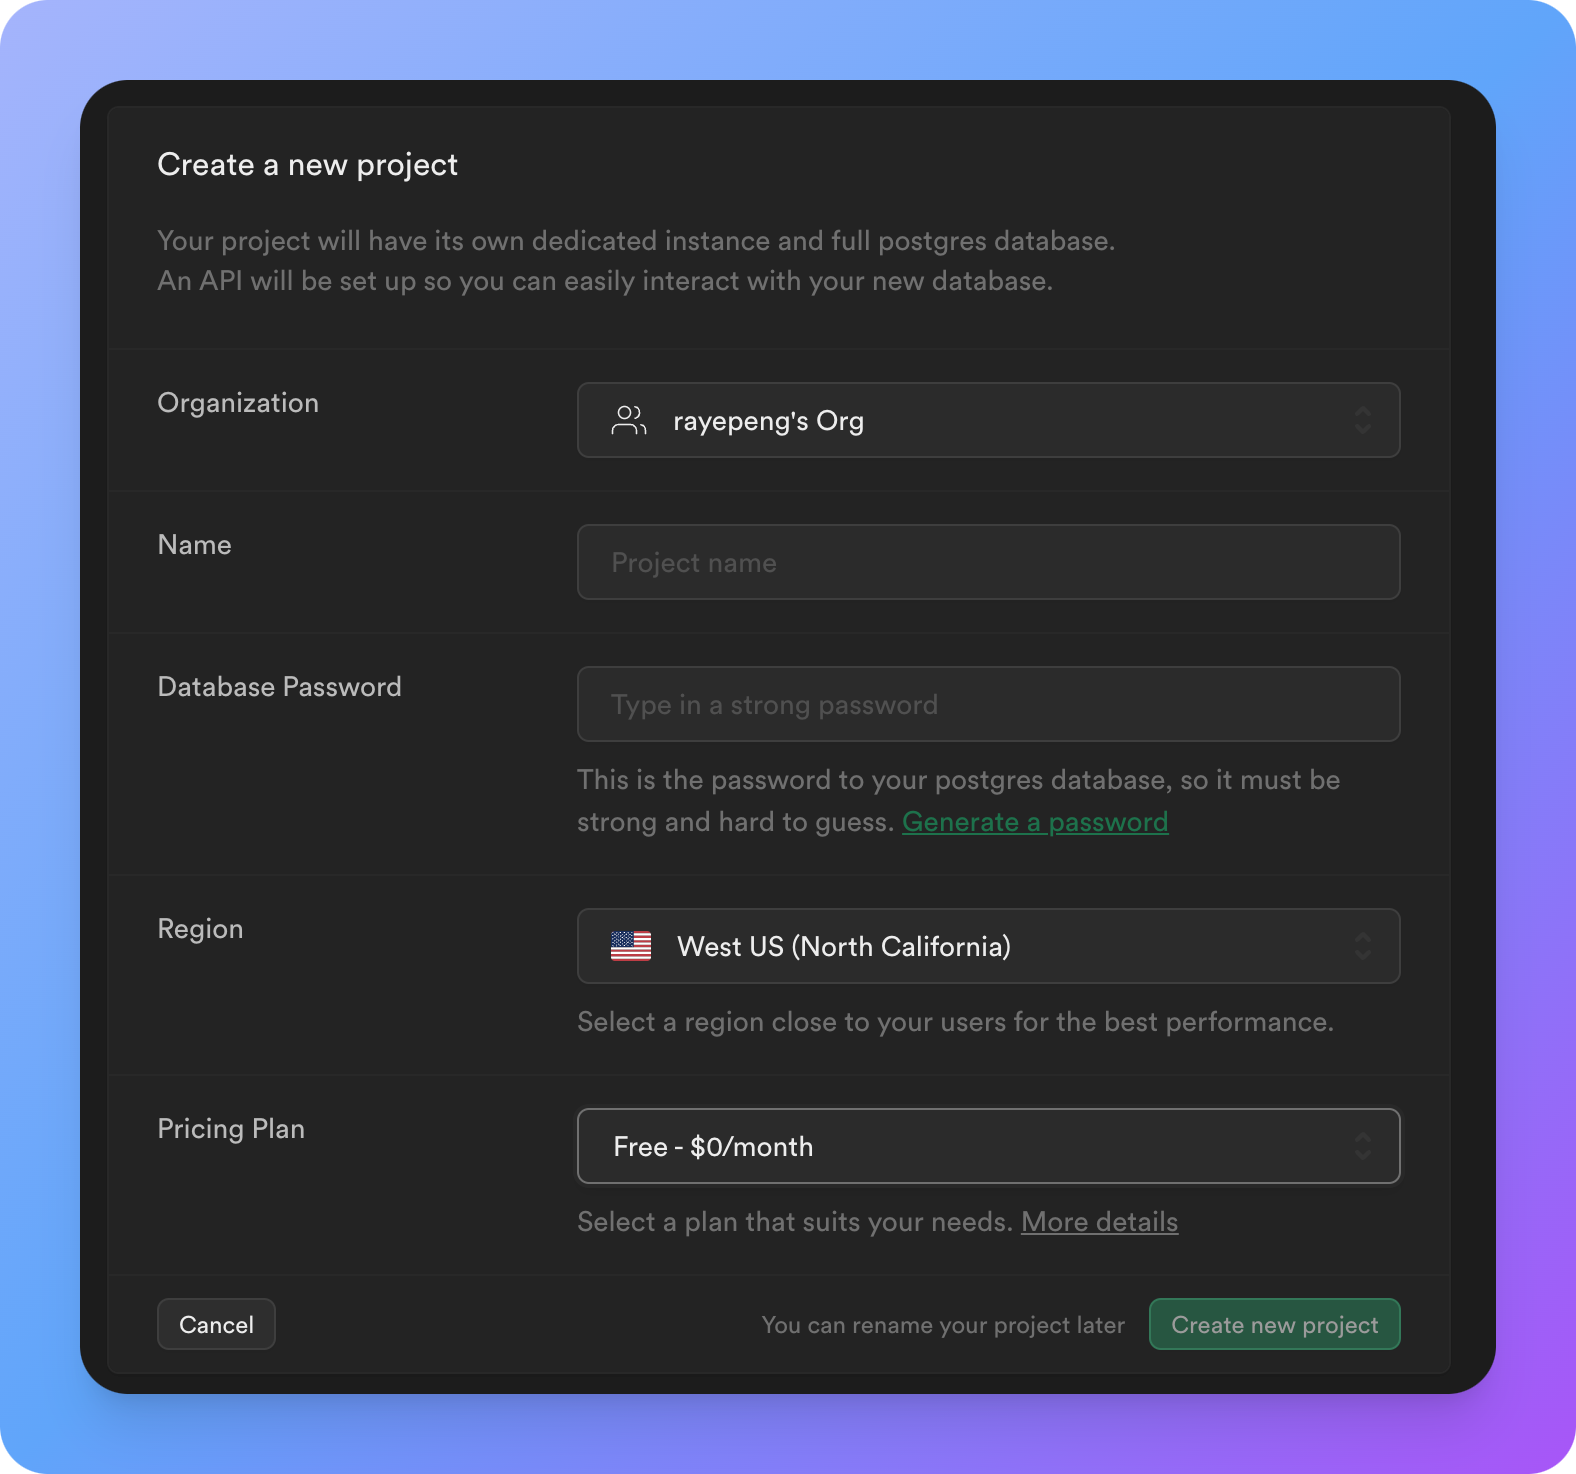Focus the Project name input field
1576x1474 pixels.
[x=988, y=563]
